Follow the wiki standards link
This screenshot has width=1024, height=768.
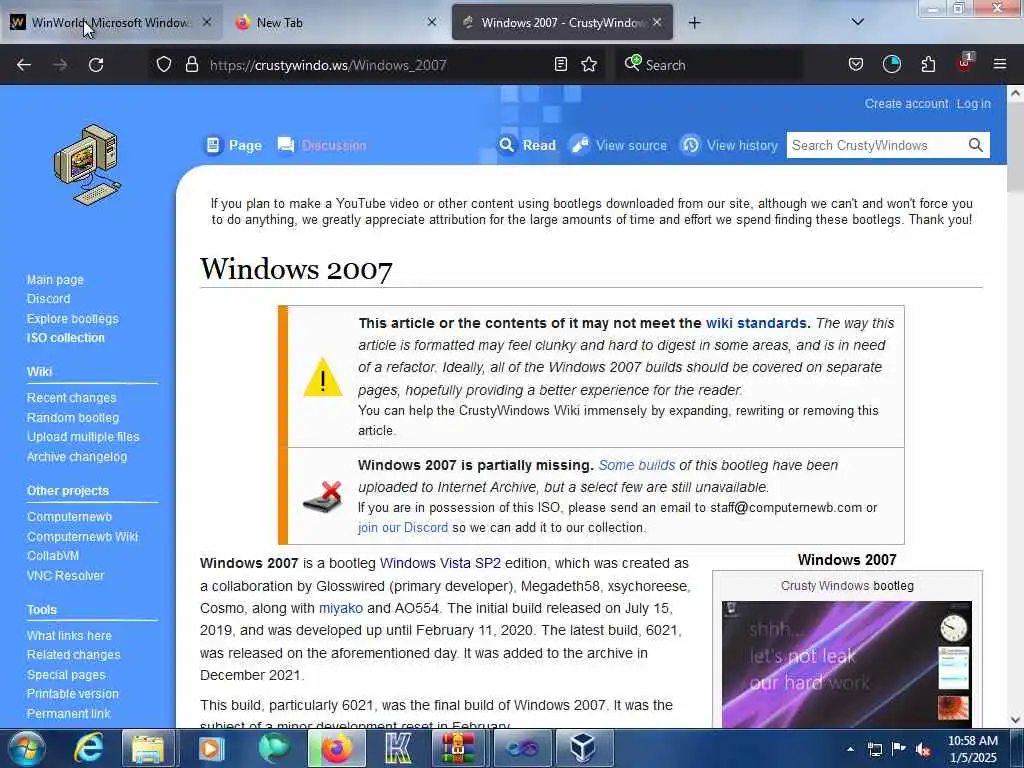tap(756, 323)
